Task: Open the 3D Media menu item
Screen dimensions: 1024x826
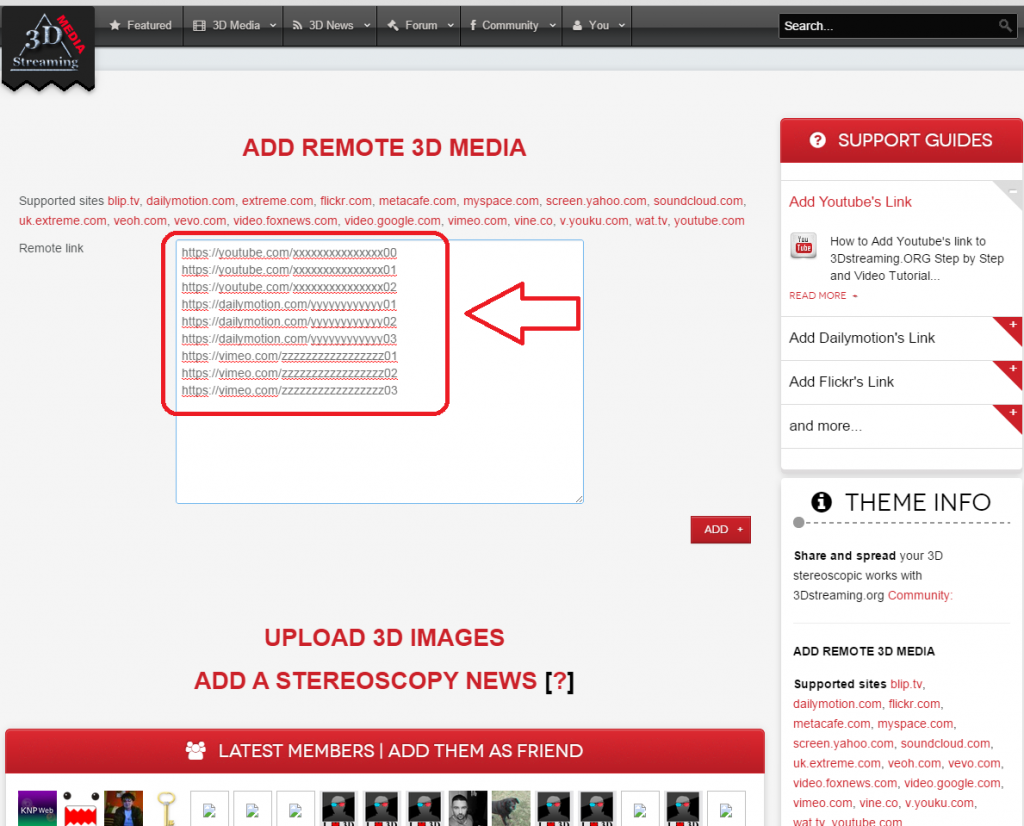Action: (x=234, y=25)
